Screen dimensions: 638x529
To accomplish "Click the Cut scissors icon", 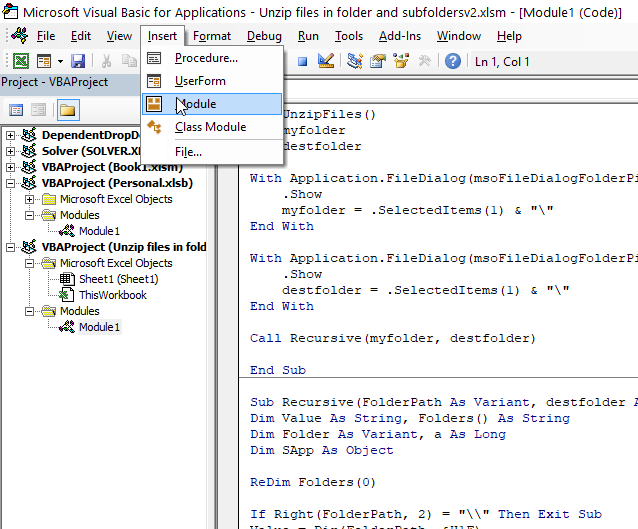I will [x=107, y=61].
